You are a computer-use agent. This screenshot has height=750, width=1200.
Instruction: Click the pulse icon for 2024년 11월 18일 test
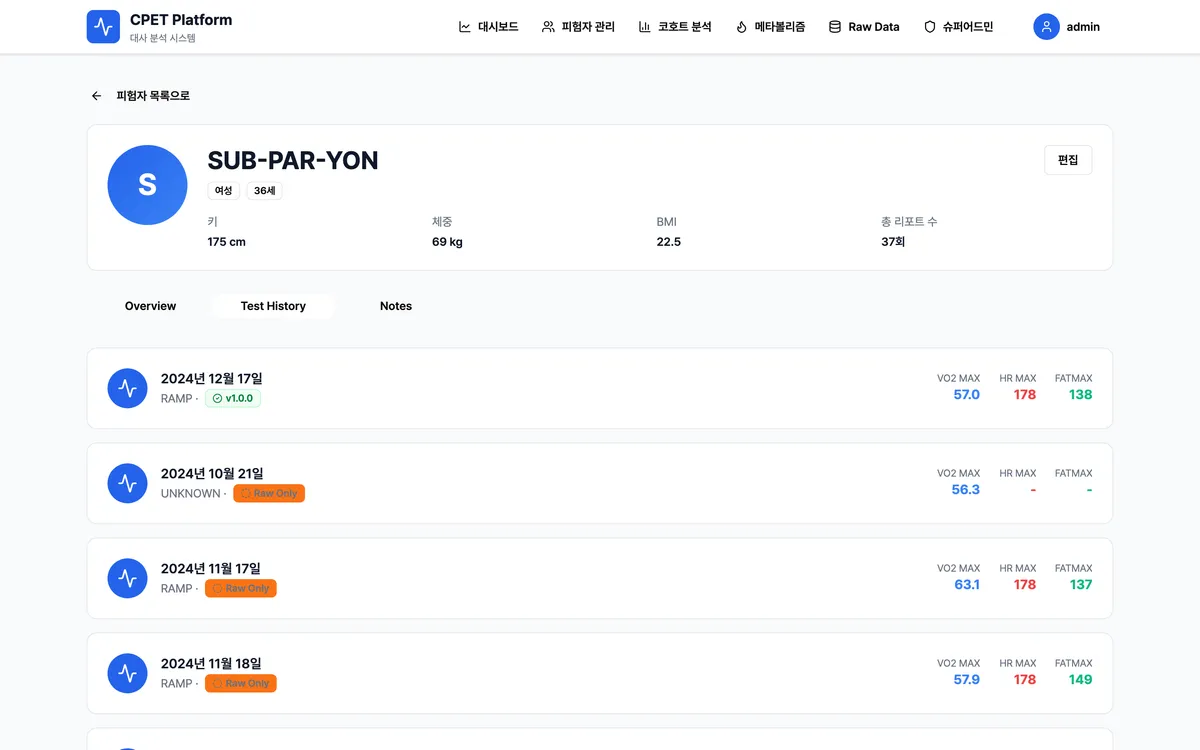coord(127,674)
